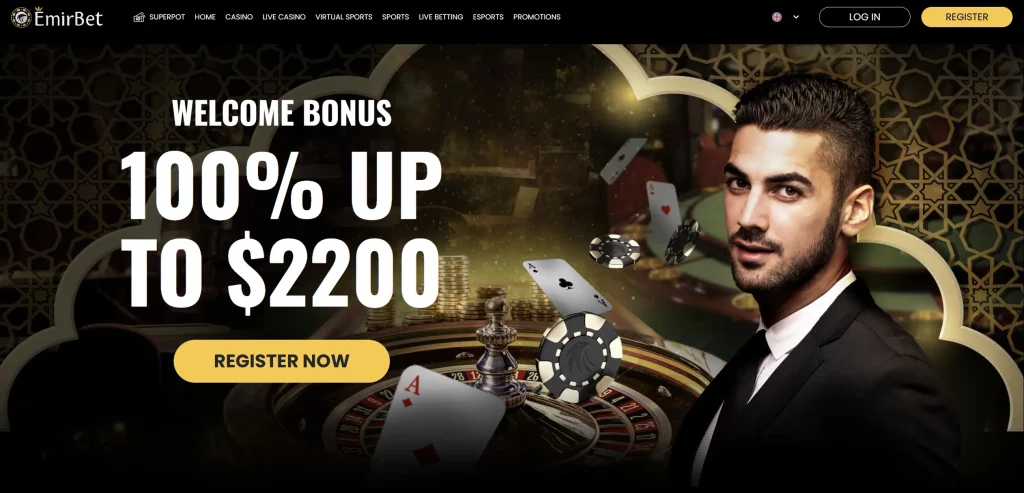Click the black poker chip graphic
Viewport: 1024px width, 493px height.
click(x=579, y=357)
